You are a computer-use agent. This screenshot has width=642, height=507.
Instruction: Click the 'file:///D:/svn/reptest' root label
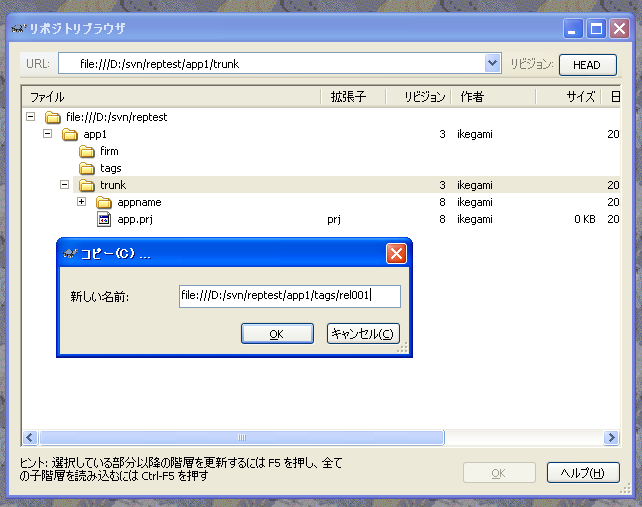[117, 118]
